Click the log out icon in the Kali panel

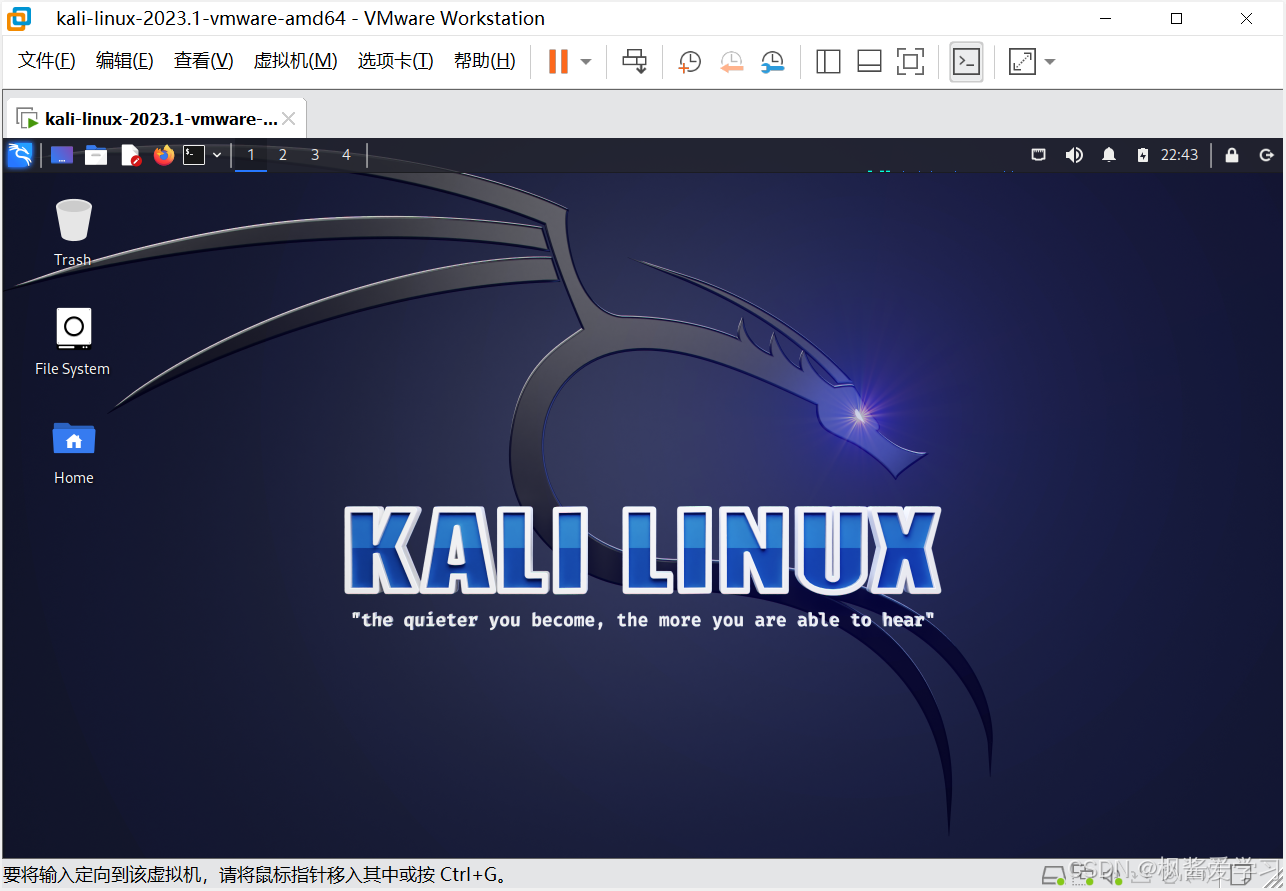1266,155
